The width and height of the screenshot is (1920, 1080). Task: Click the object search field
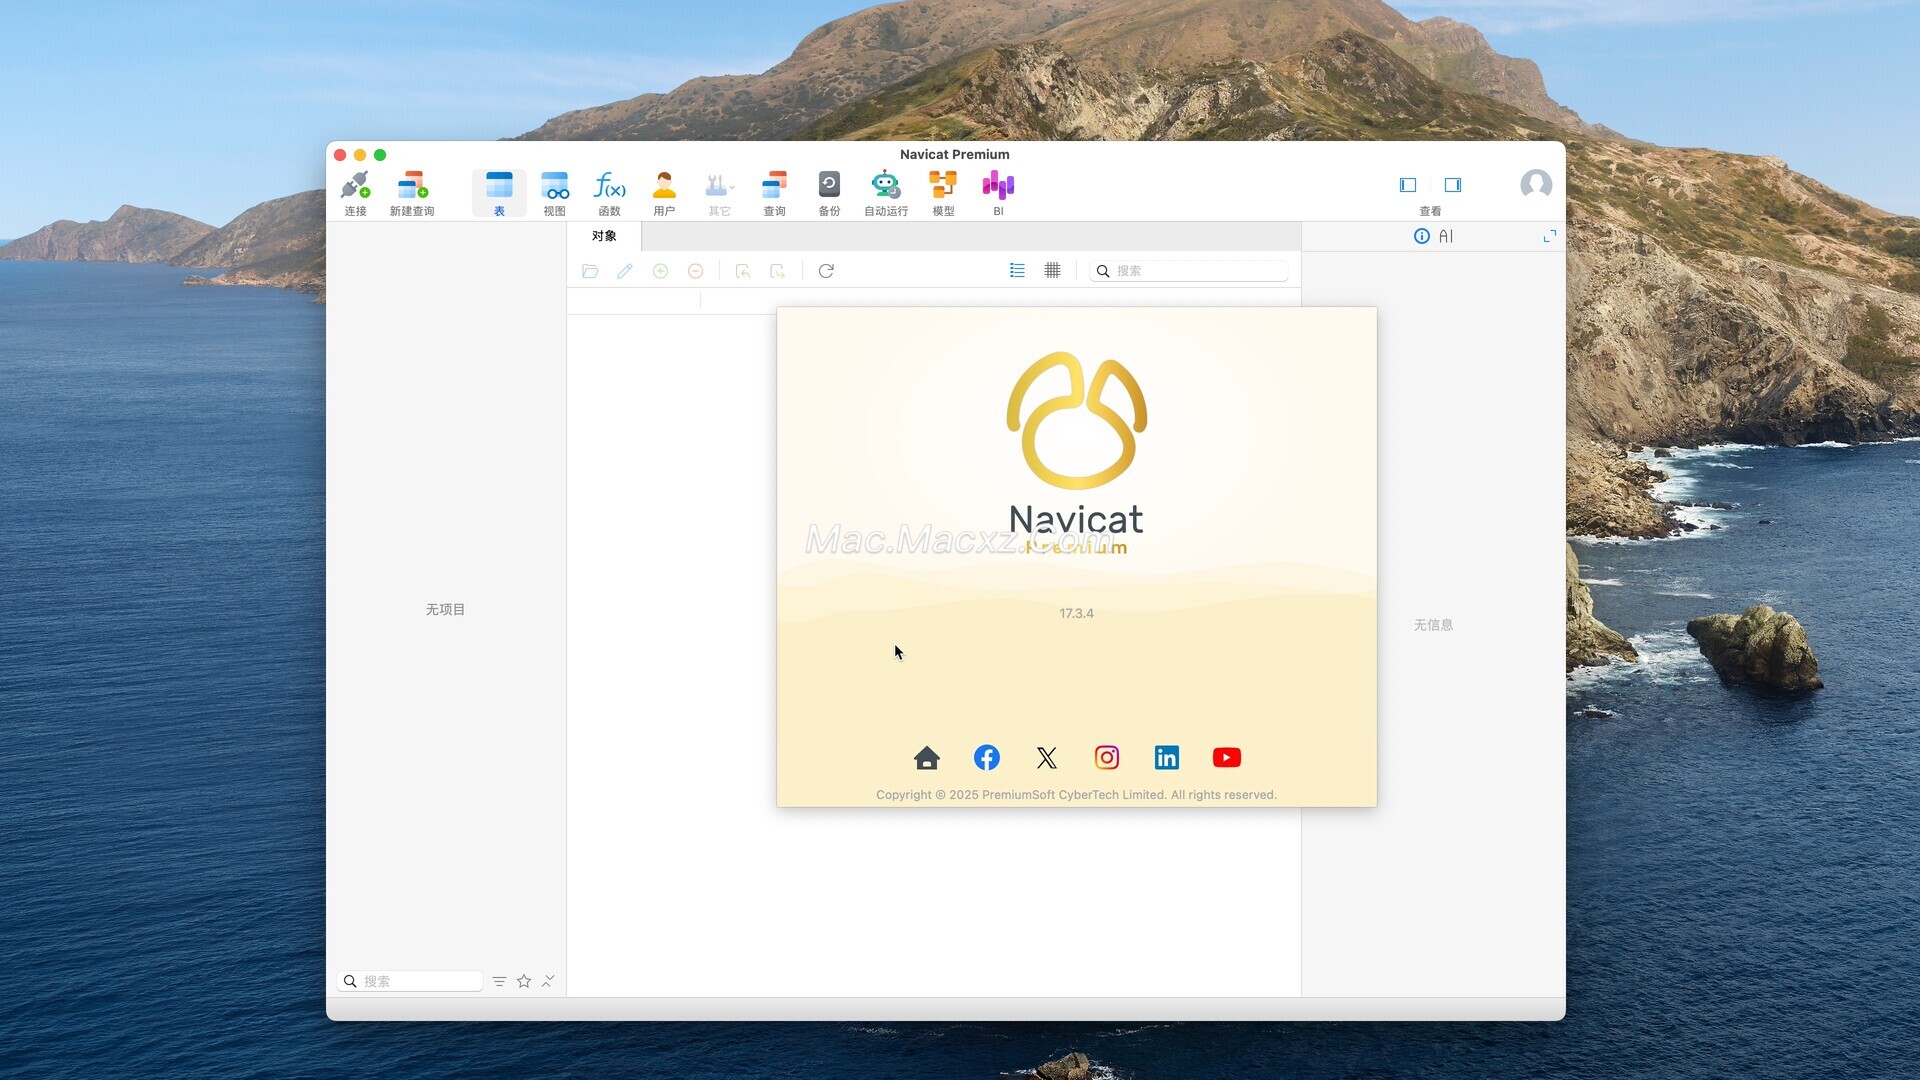pos(1196,271)
